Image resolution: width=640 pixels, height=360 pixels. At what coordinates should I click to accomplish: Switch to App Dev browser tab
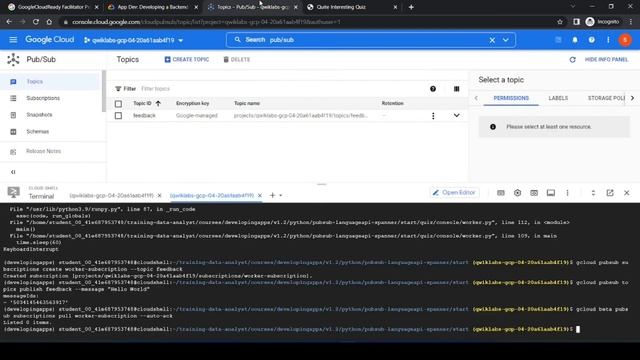click(152, 7)
